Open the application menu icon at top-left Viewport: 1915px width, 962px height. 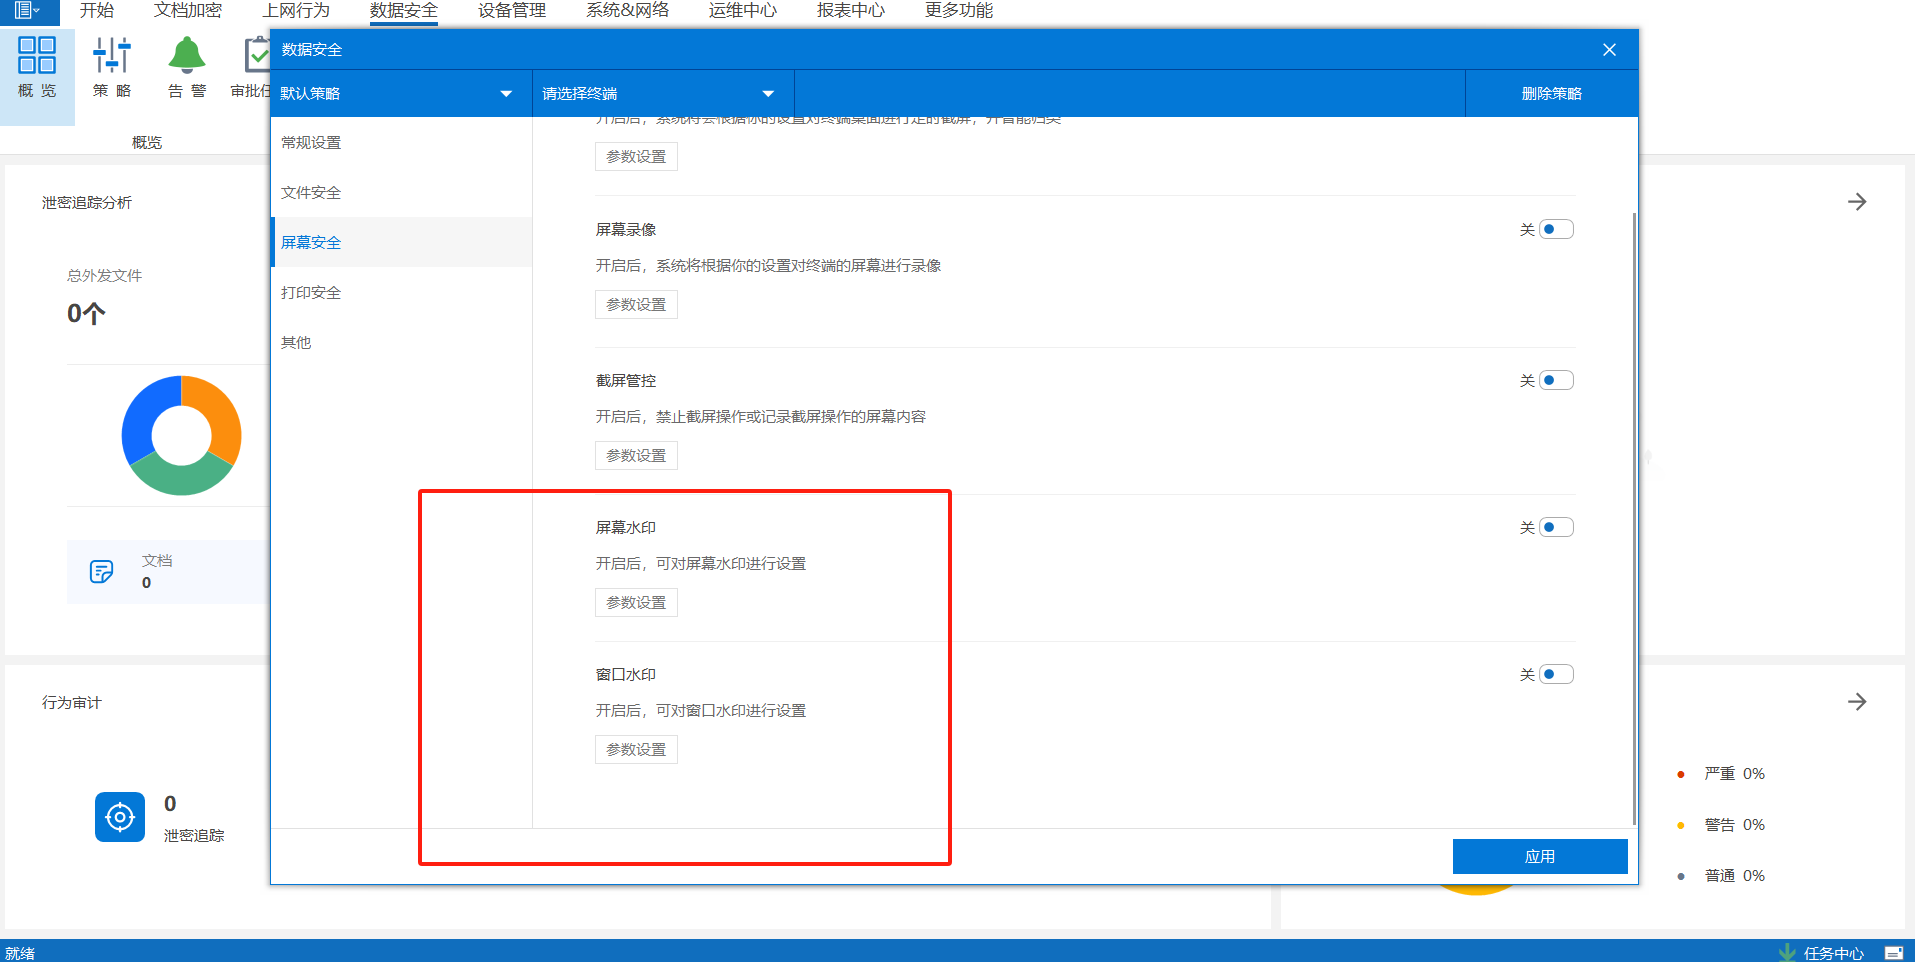pyautogui.click(x=27, y=11)
